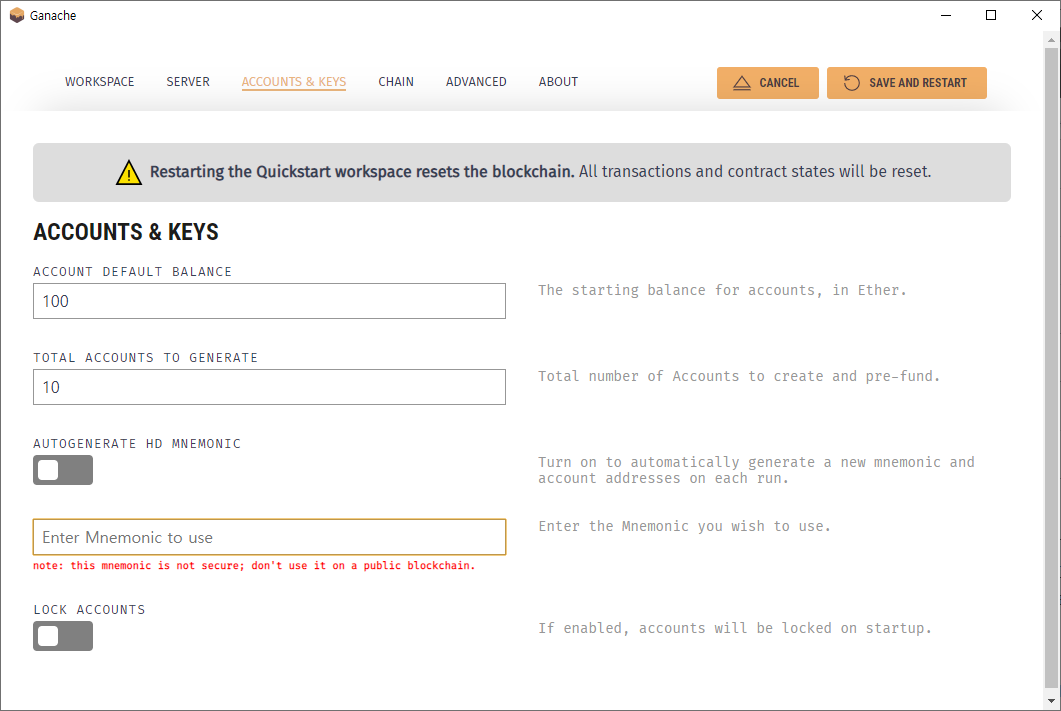
Task: Click the Autogenerate HD Mnemonic label
Action: tap(137, 444)
